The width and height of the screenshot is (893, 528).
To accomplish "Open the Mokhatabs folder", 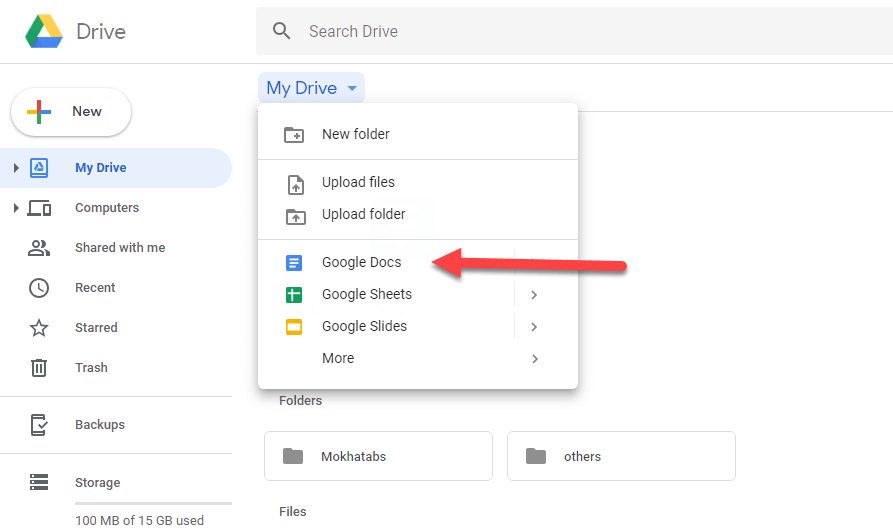I will point(378,456).
